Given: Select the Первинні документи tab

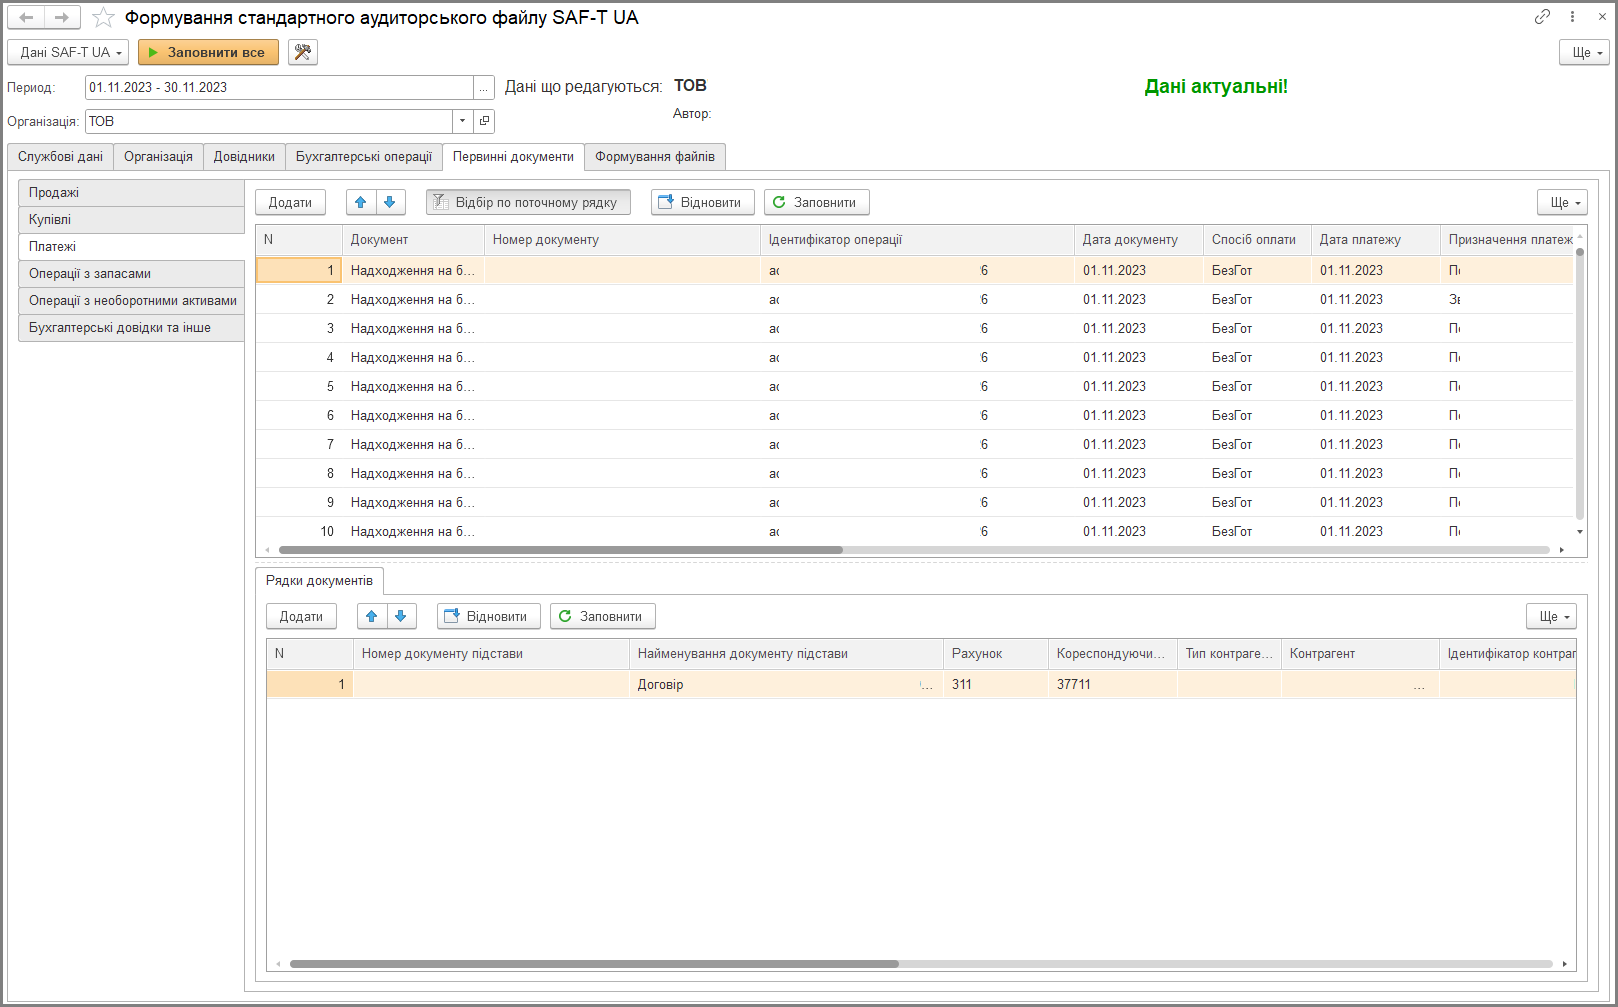Looking at the screenshot, I should click(513, 157).
